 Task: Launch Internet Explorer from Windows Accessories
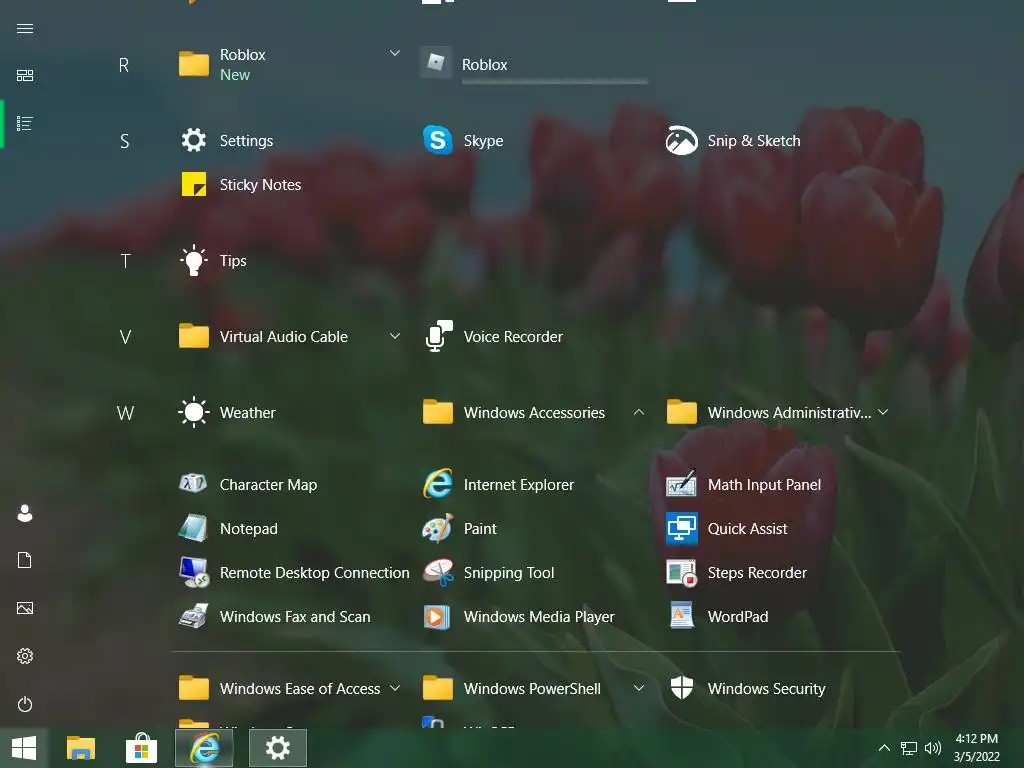tap(498, 485)
